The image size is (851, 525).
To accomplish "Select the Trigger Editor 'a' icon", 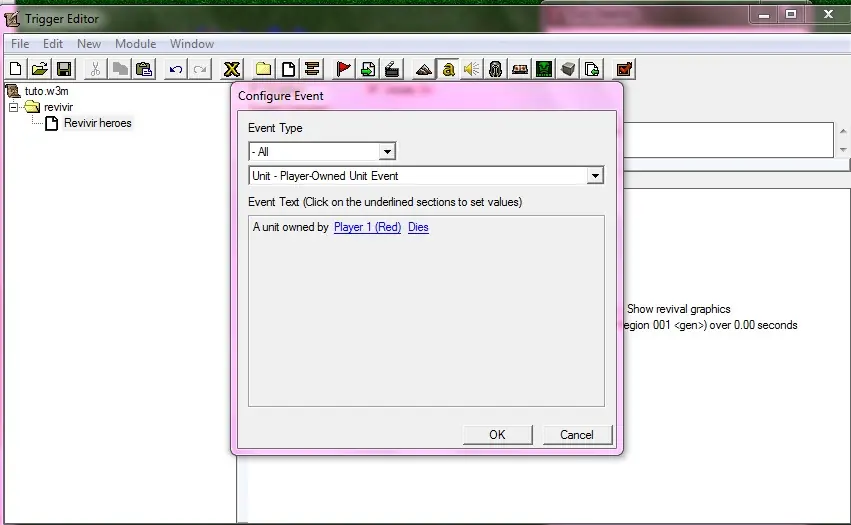I will tap(448, 69).
